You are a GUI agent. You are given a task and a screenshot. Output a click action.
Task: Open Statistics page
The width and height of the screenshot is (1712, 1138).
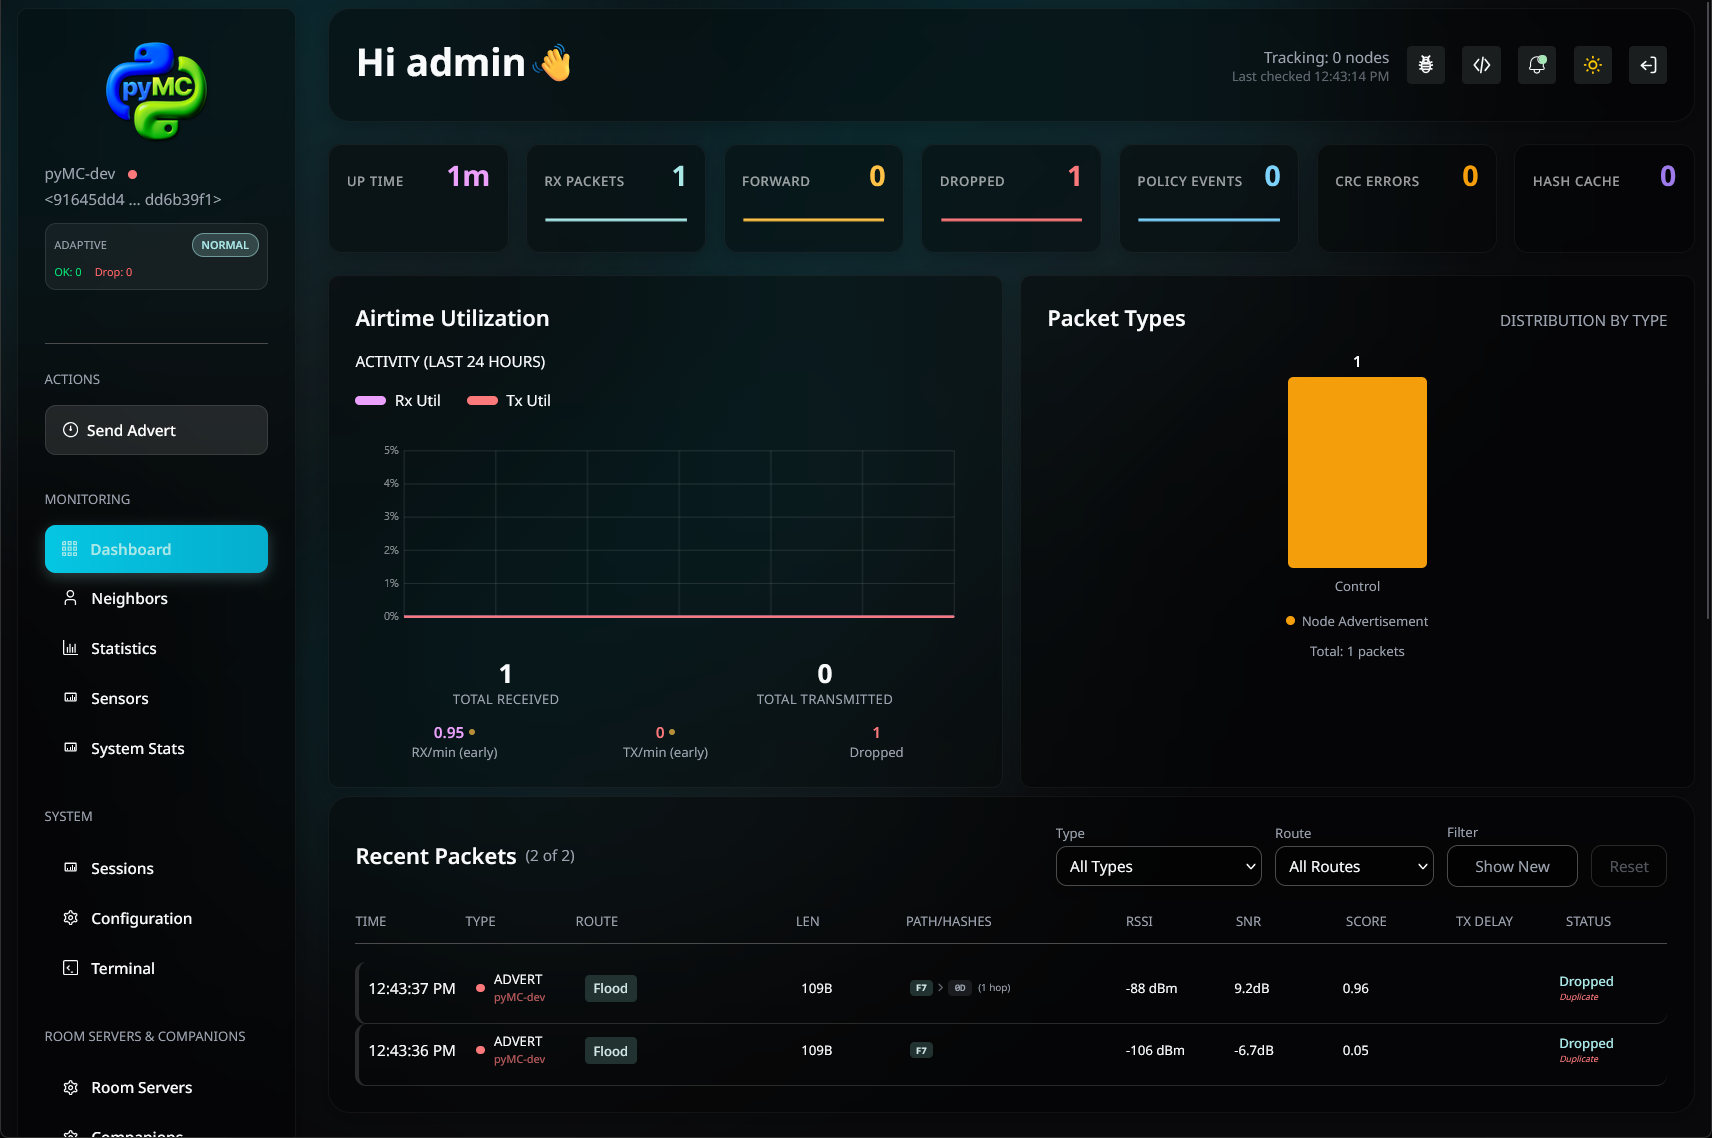pyautogui.click(x=156, y=648)
